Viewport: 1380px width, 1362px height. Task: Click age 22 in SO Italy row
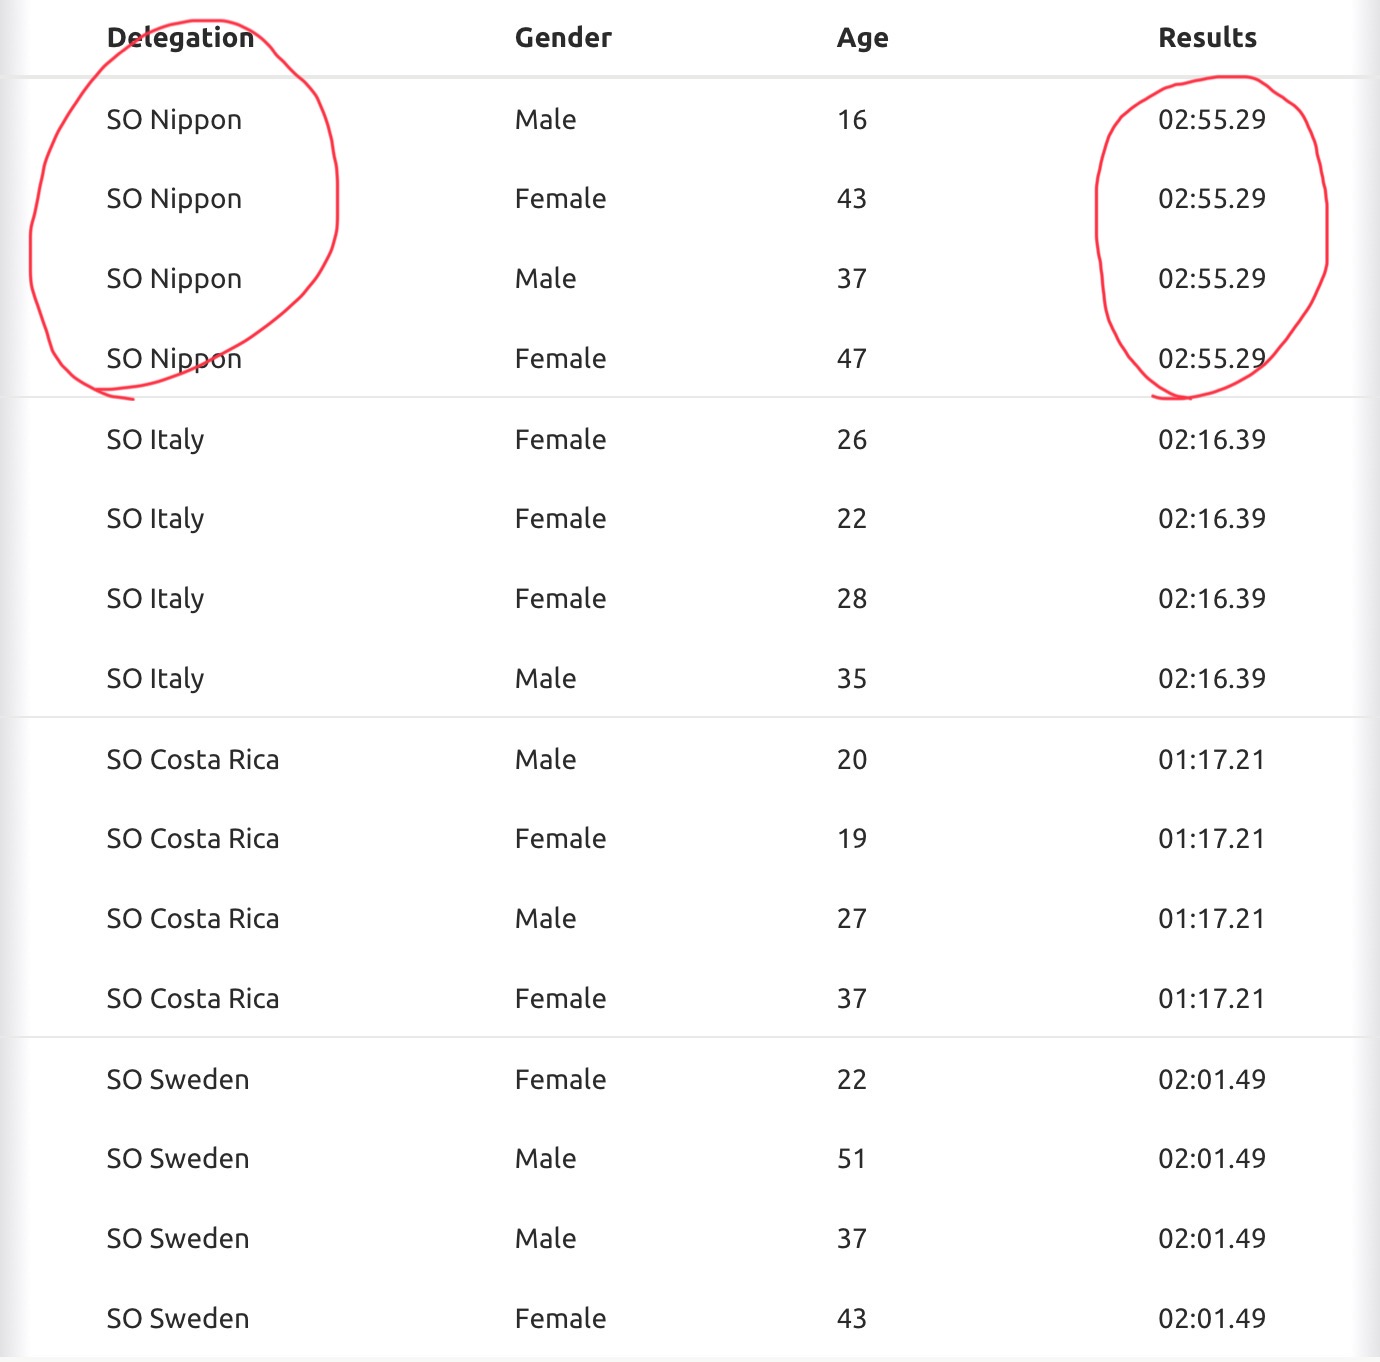(852, 518)
